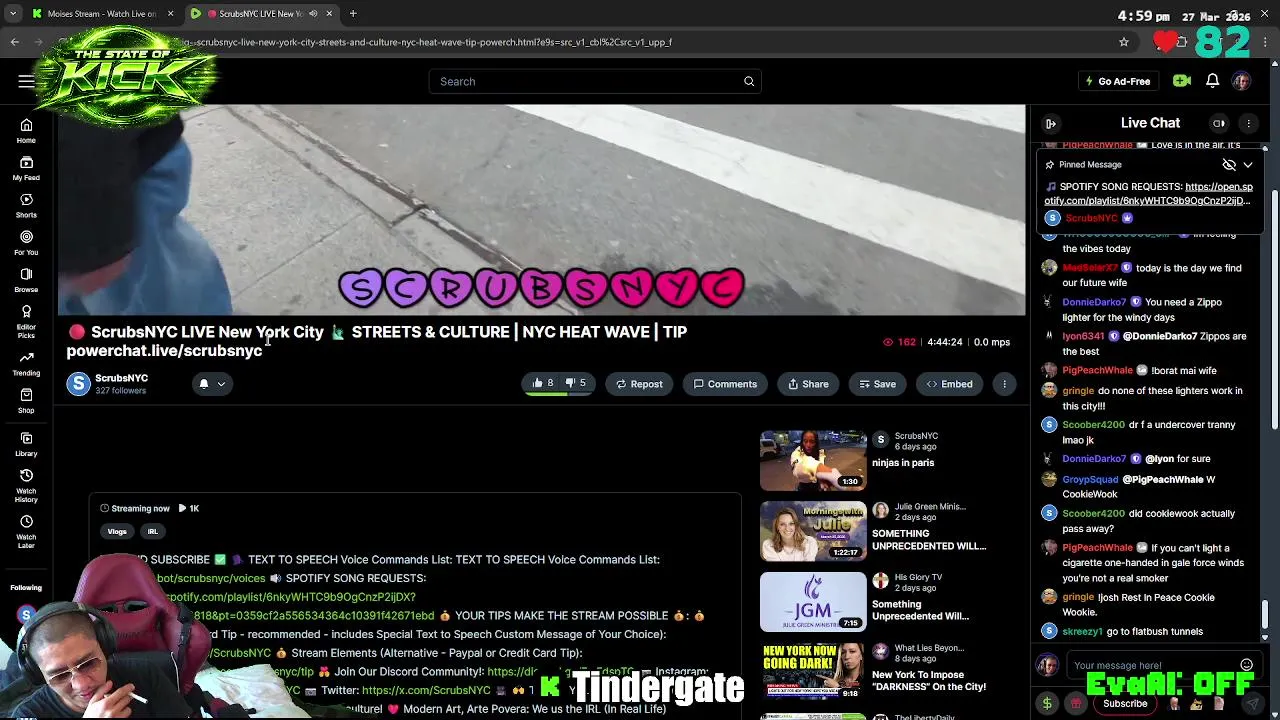This screenshot has height=720, width=1280.
Task: Open a new browser tab
Action: point(353,14)
